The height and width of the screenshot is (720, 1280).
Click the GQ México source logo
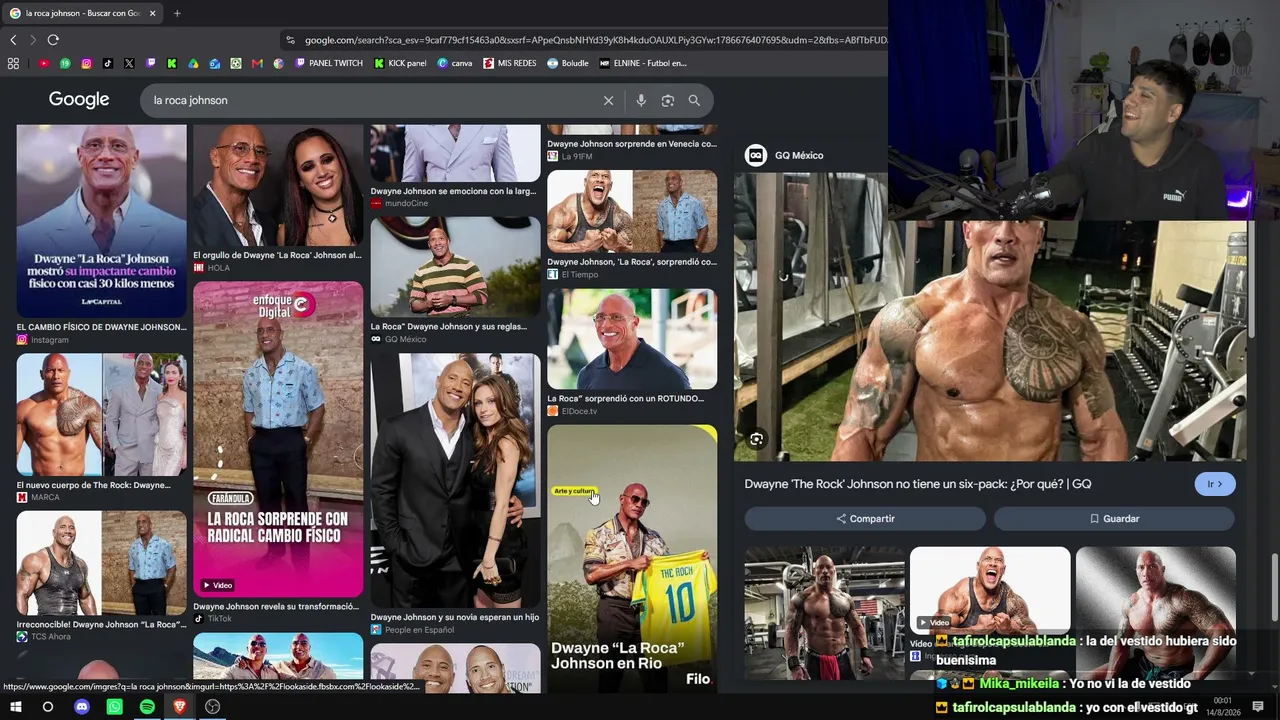756,155
